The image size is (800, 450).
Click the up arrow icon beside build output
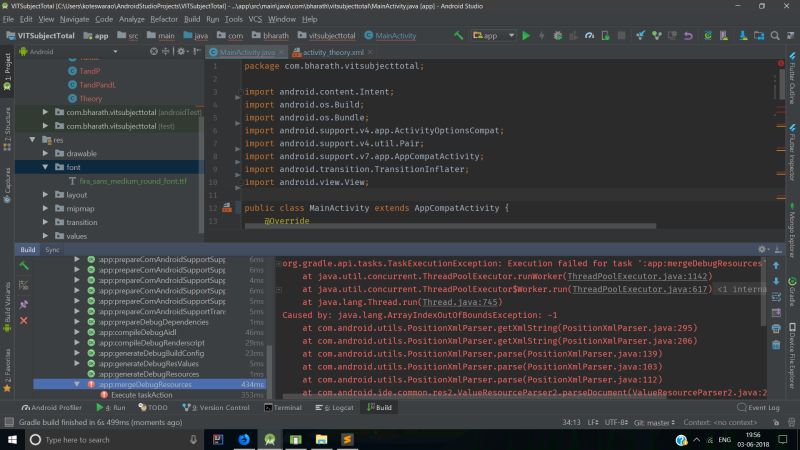(x=776, y=265)
